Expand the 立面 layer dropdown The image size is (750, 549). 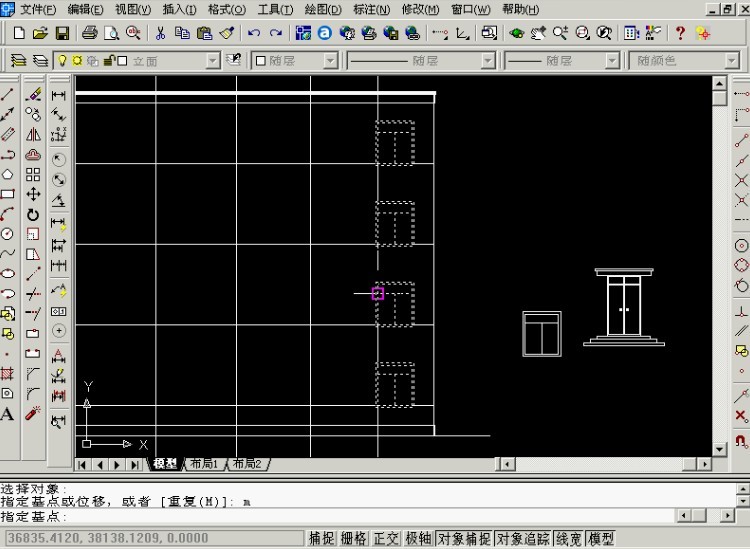(213, 61)
